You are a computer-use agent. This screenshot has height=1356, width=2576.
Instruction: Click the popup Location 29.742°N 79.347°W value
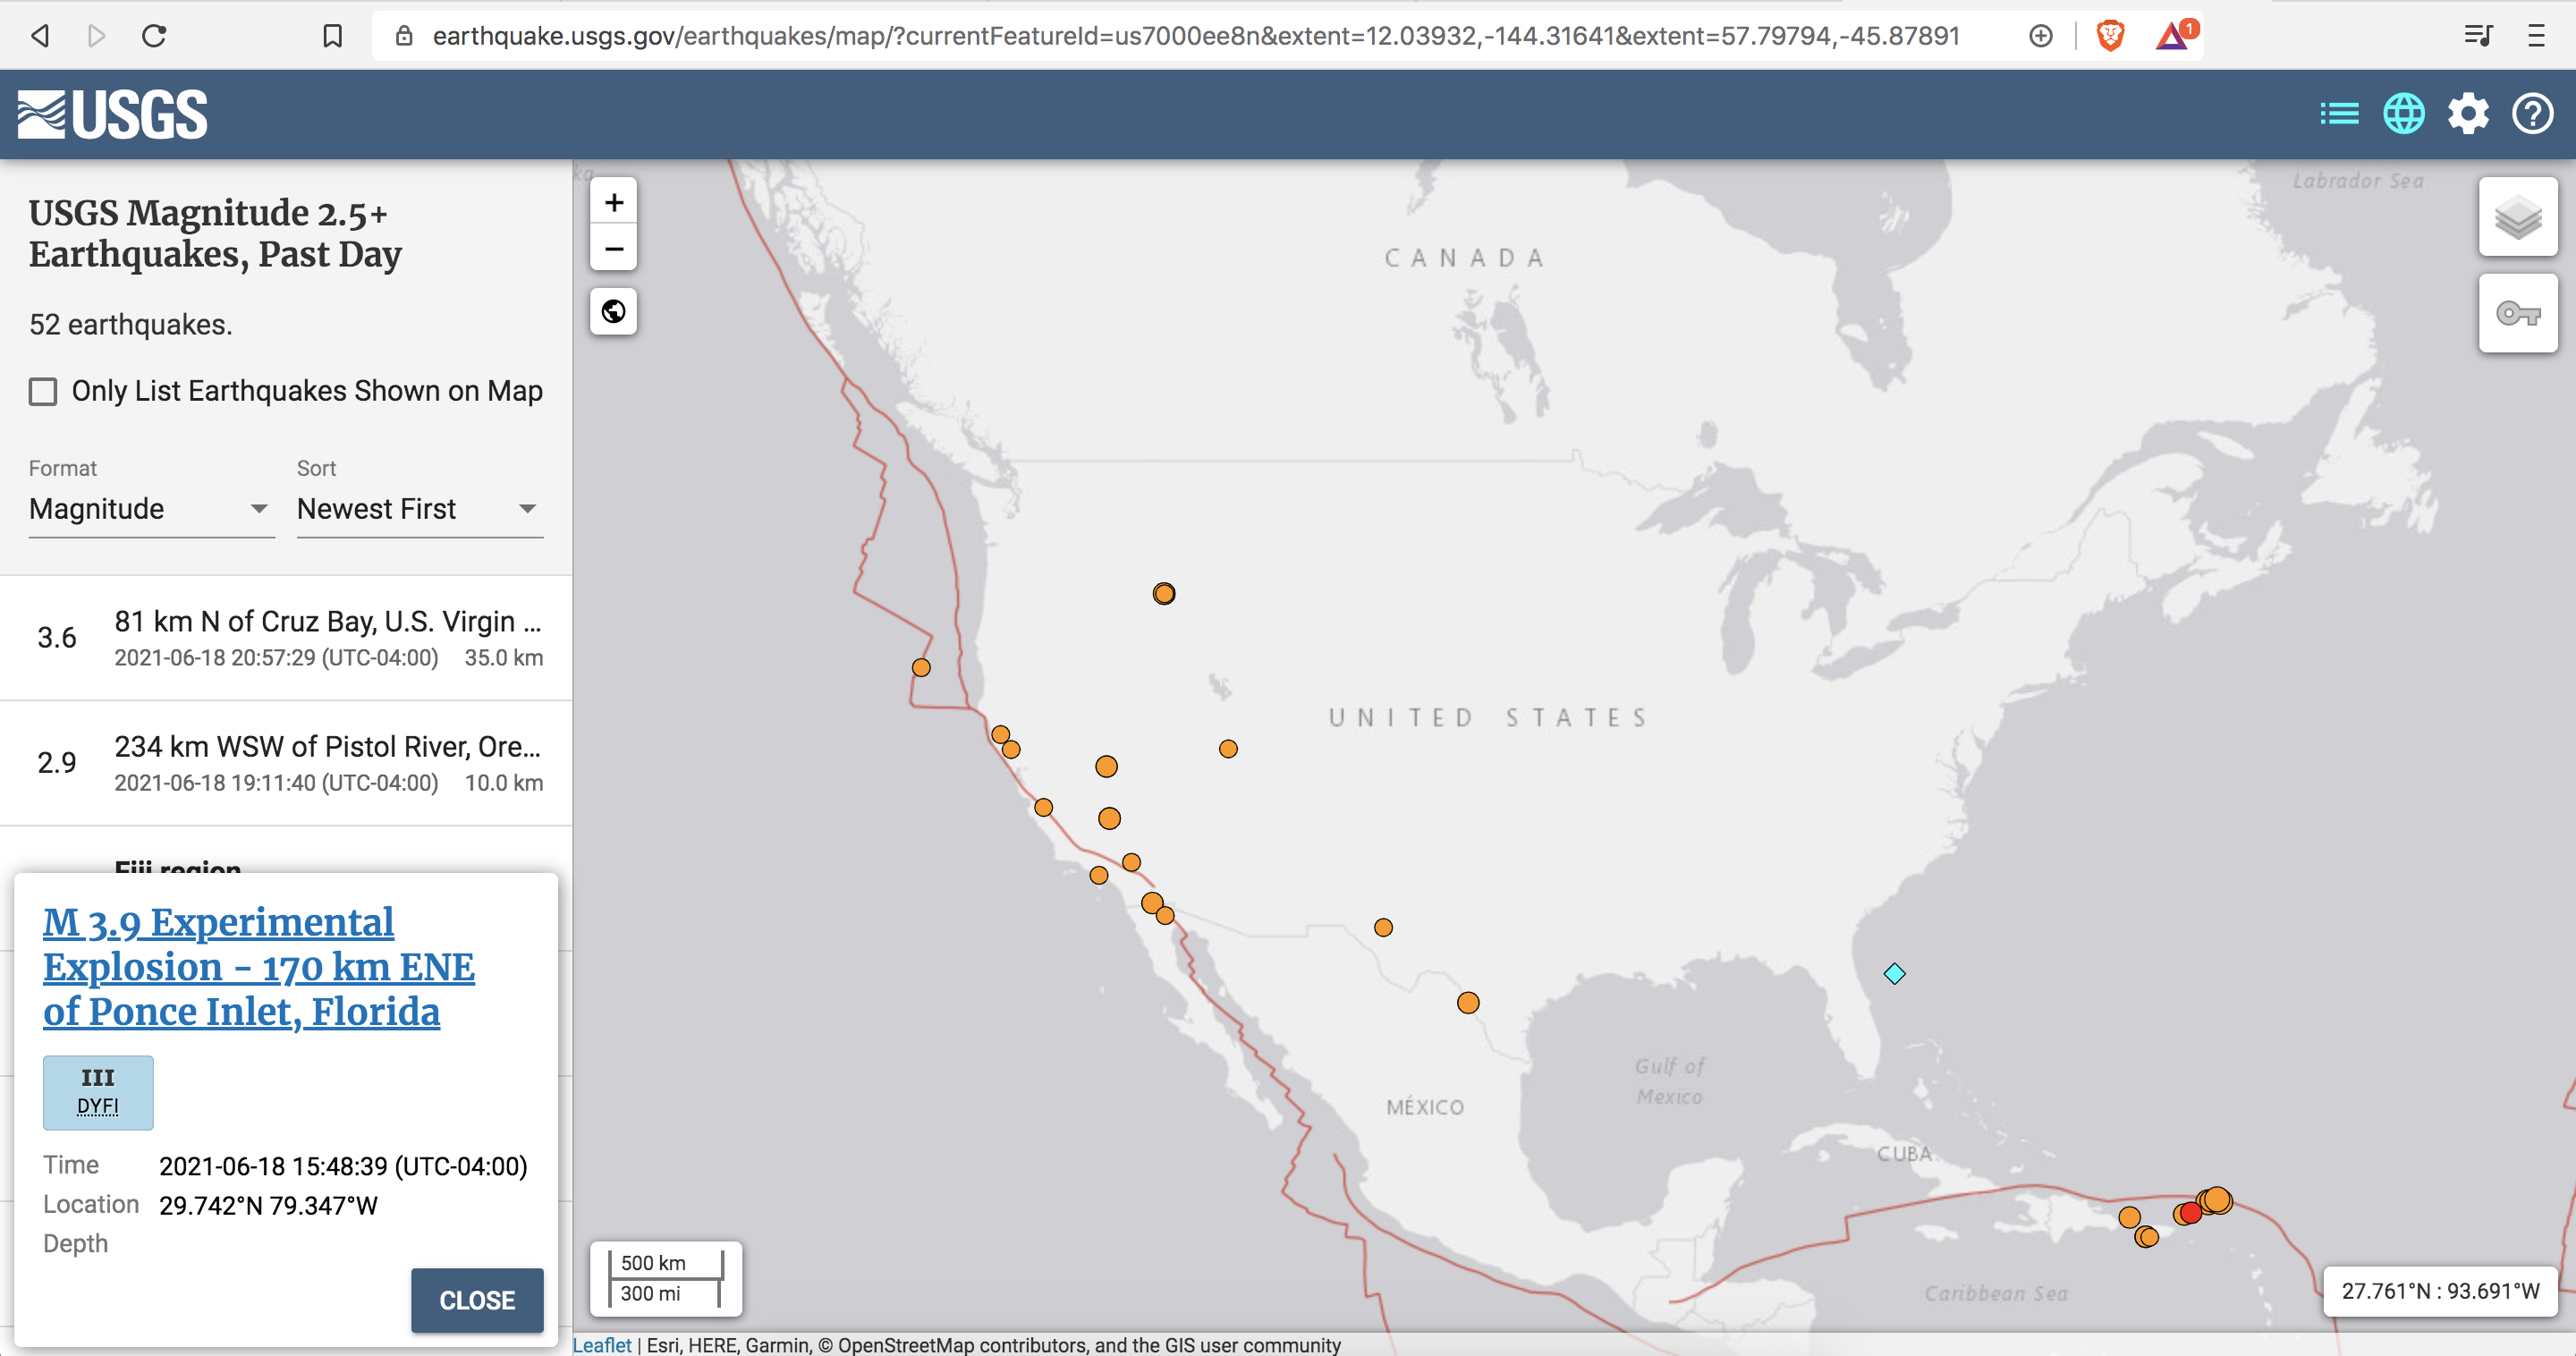coord(268,1205)
